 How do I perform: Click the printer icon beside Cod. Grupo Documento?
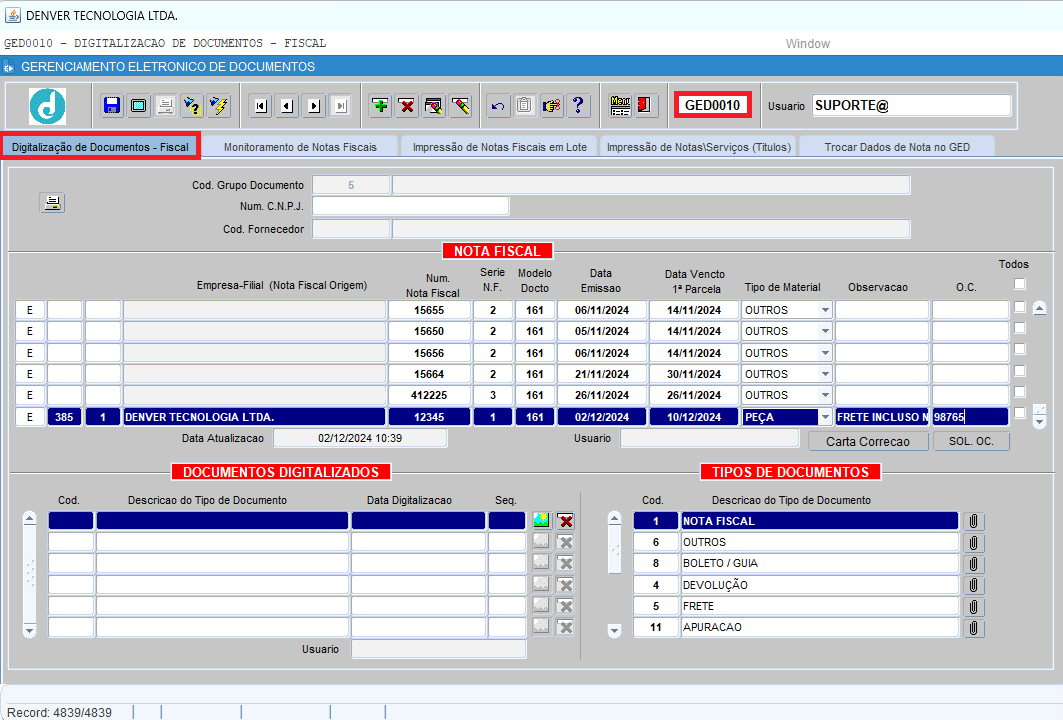pos(52,203)
